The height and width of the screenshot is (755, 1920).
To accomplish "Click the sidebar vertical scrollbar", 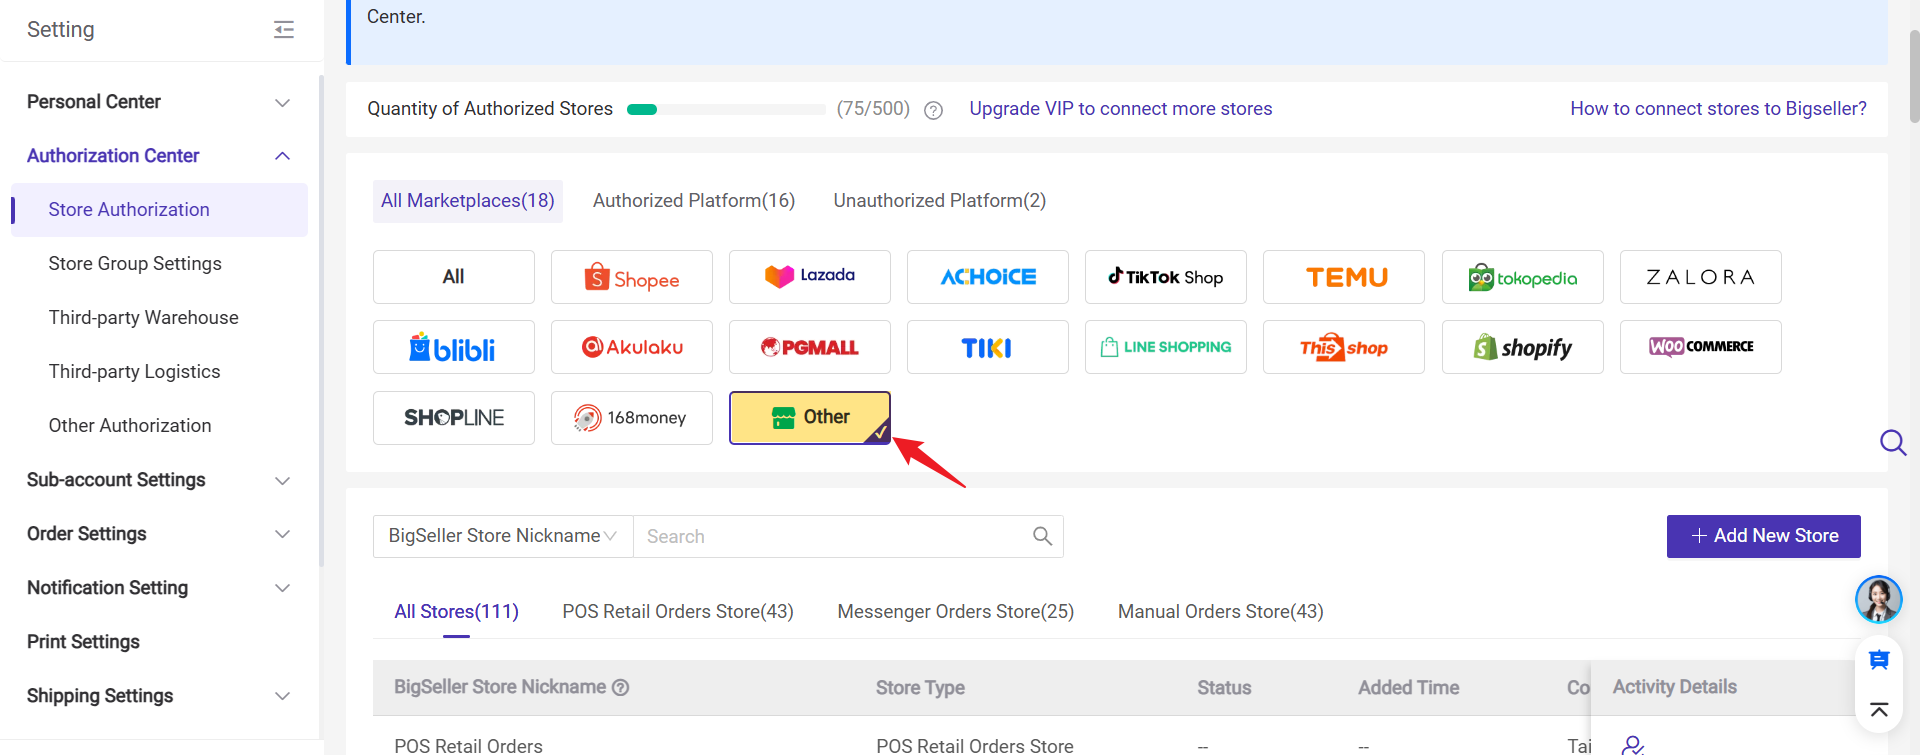I will (x=321, y=320).
